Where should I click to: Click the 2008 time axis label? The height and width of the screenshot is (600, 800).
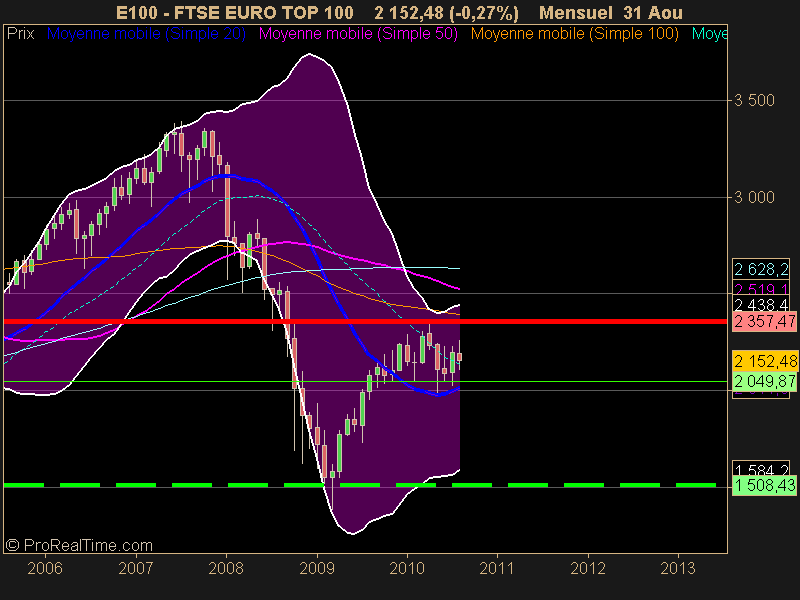(226, 568)
